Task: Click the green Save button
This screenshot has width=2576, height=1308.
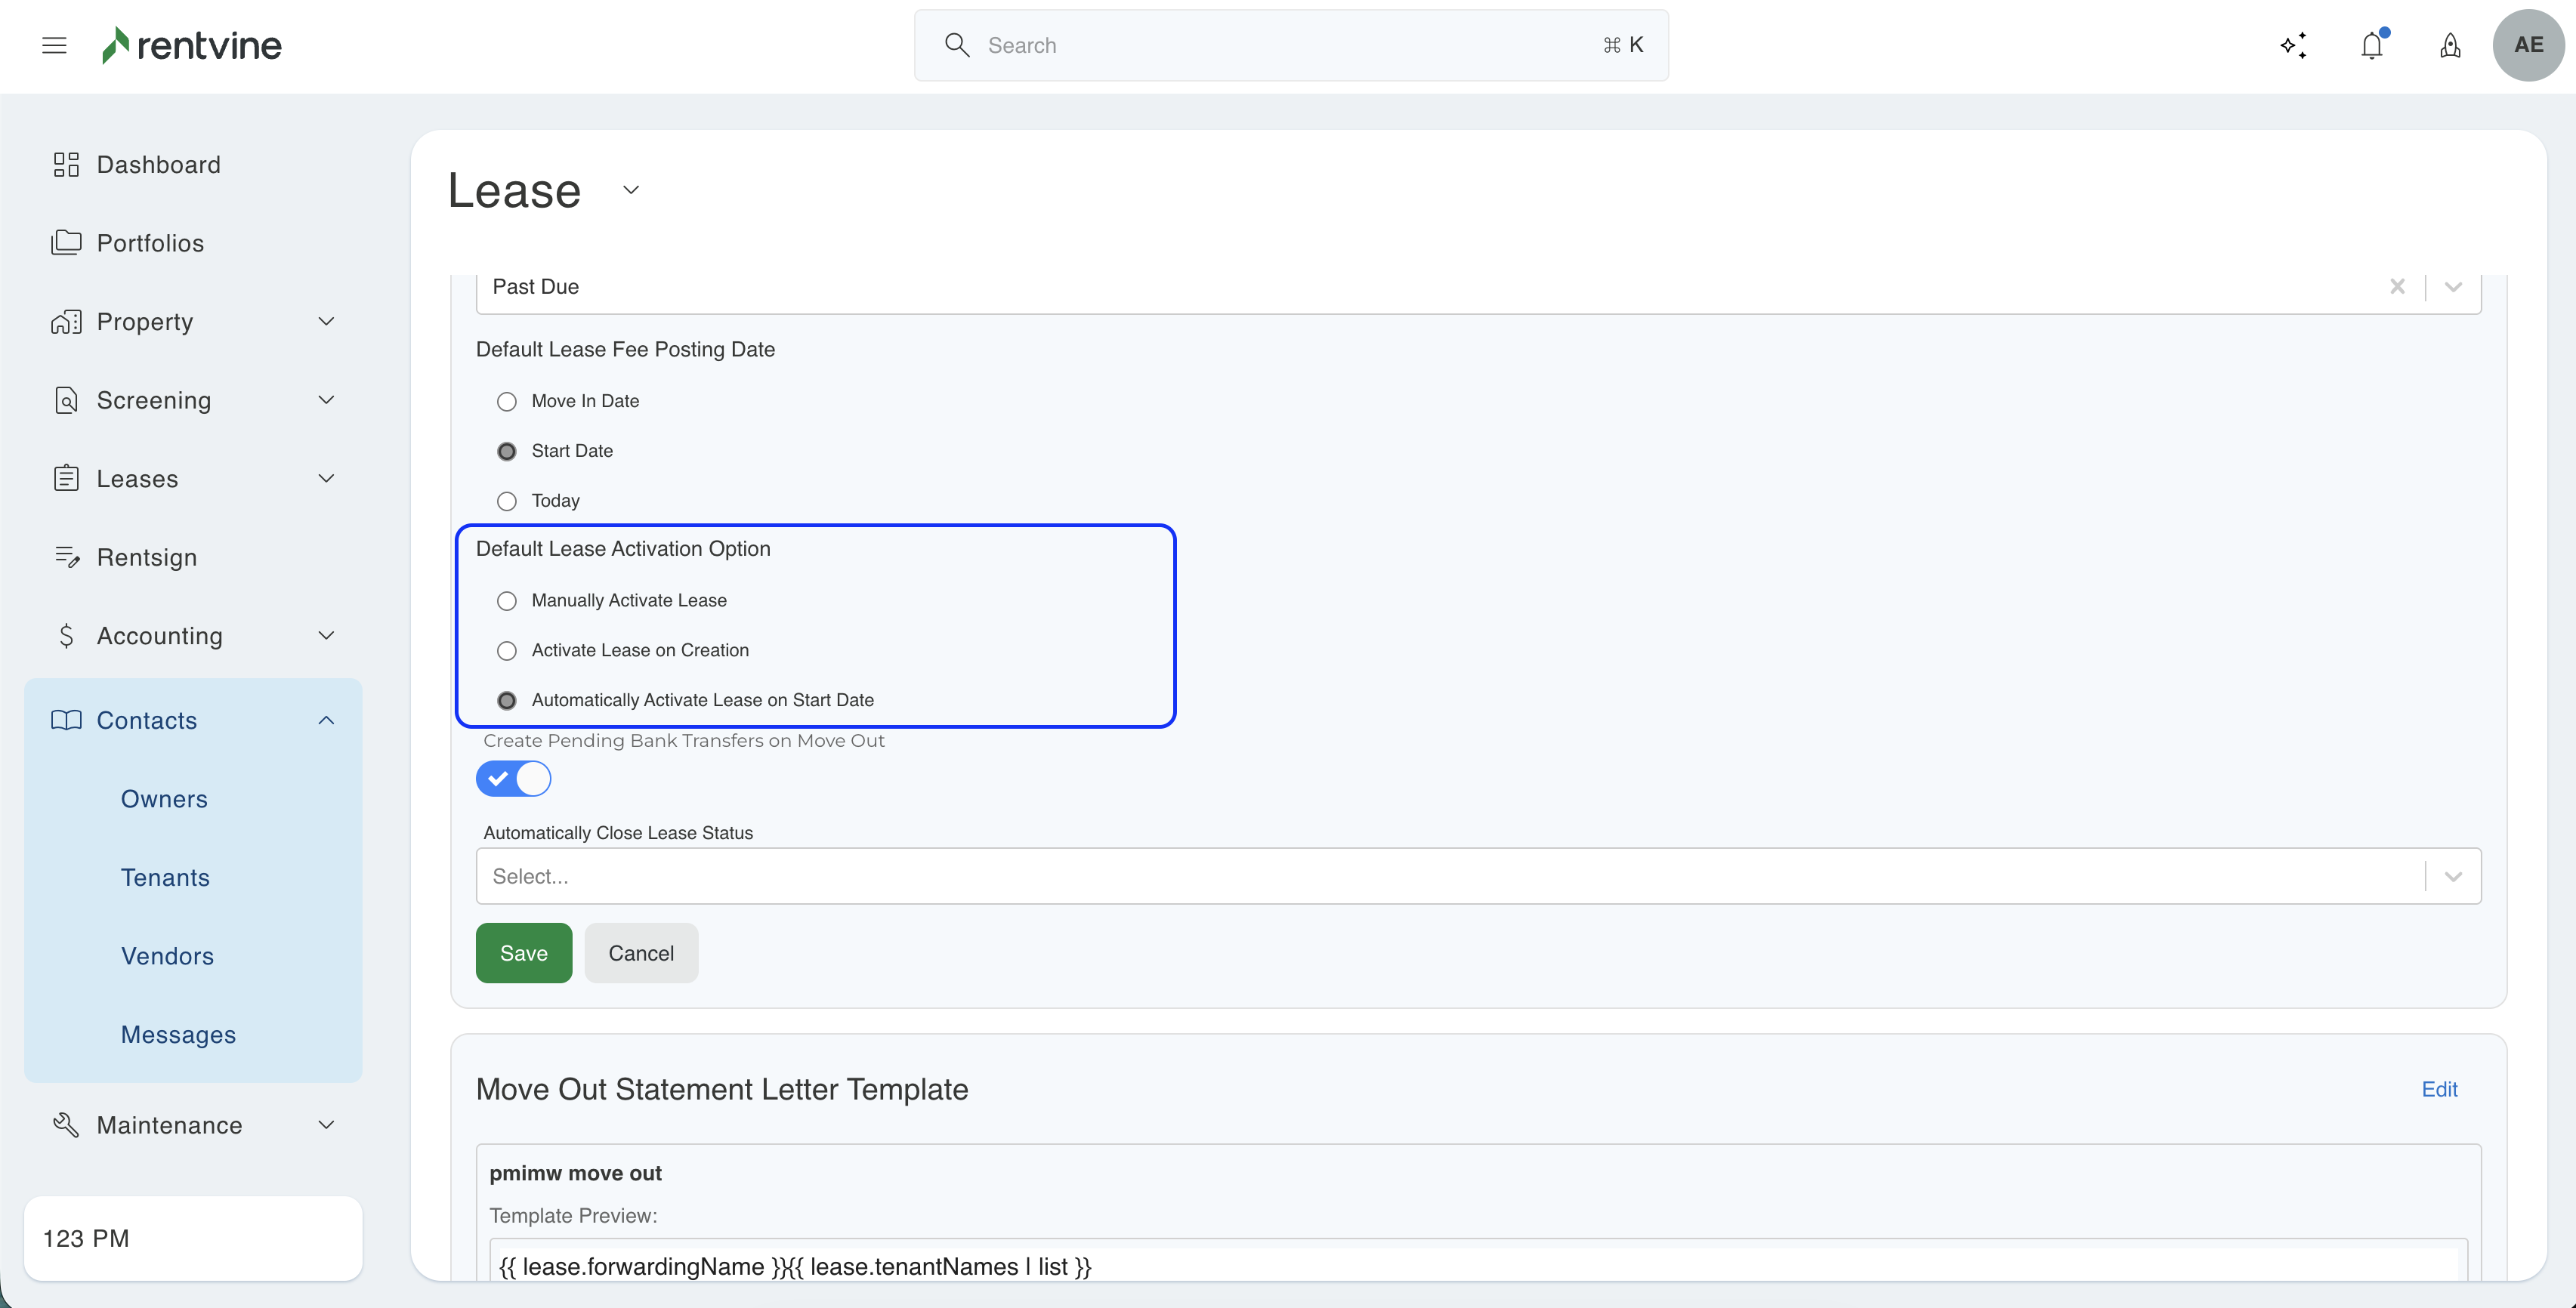Action: click(x=523, y=953)
